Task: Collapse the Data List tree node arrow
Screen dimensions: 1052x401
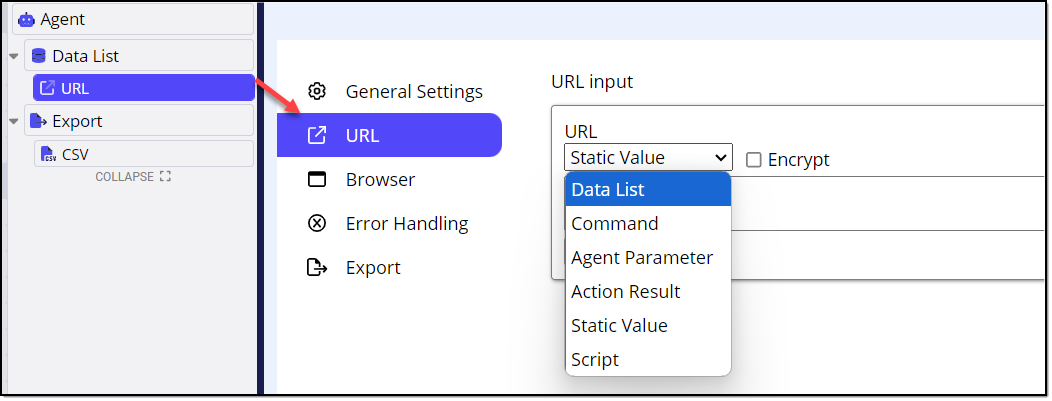Action: coord(13,56)
